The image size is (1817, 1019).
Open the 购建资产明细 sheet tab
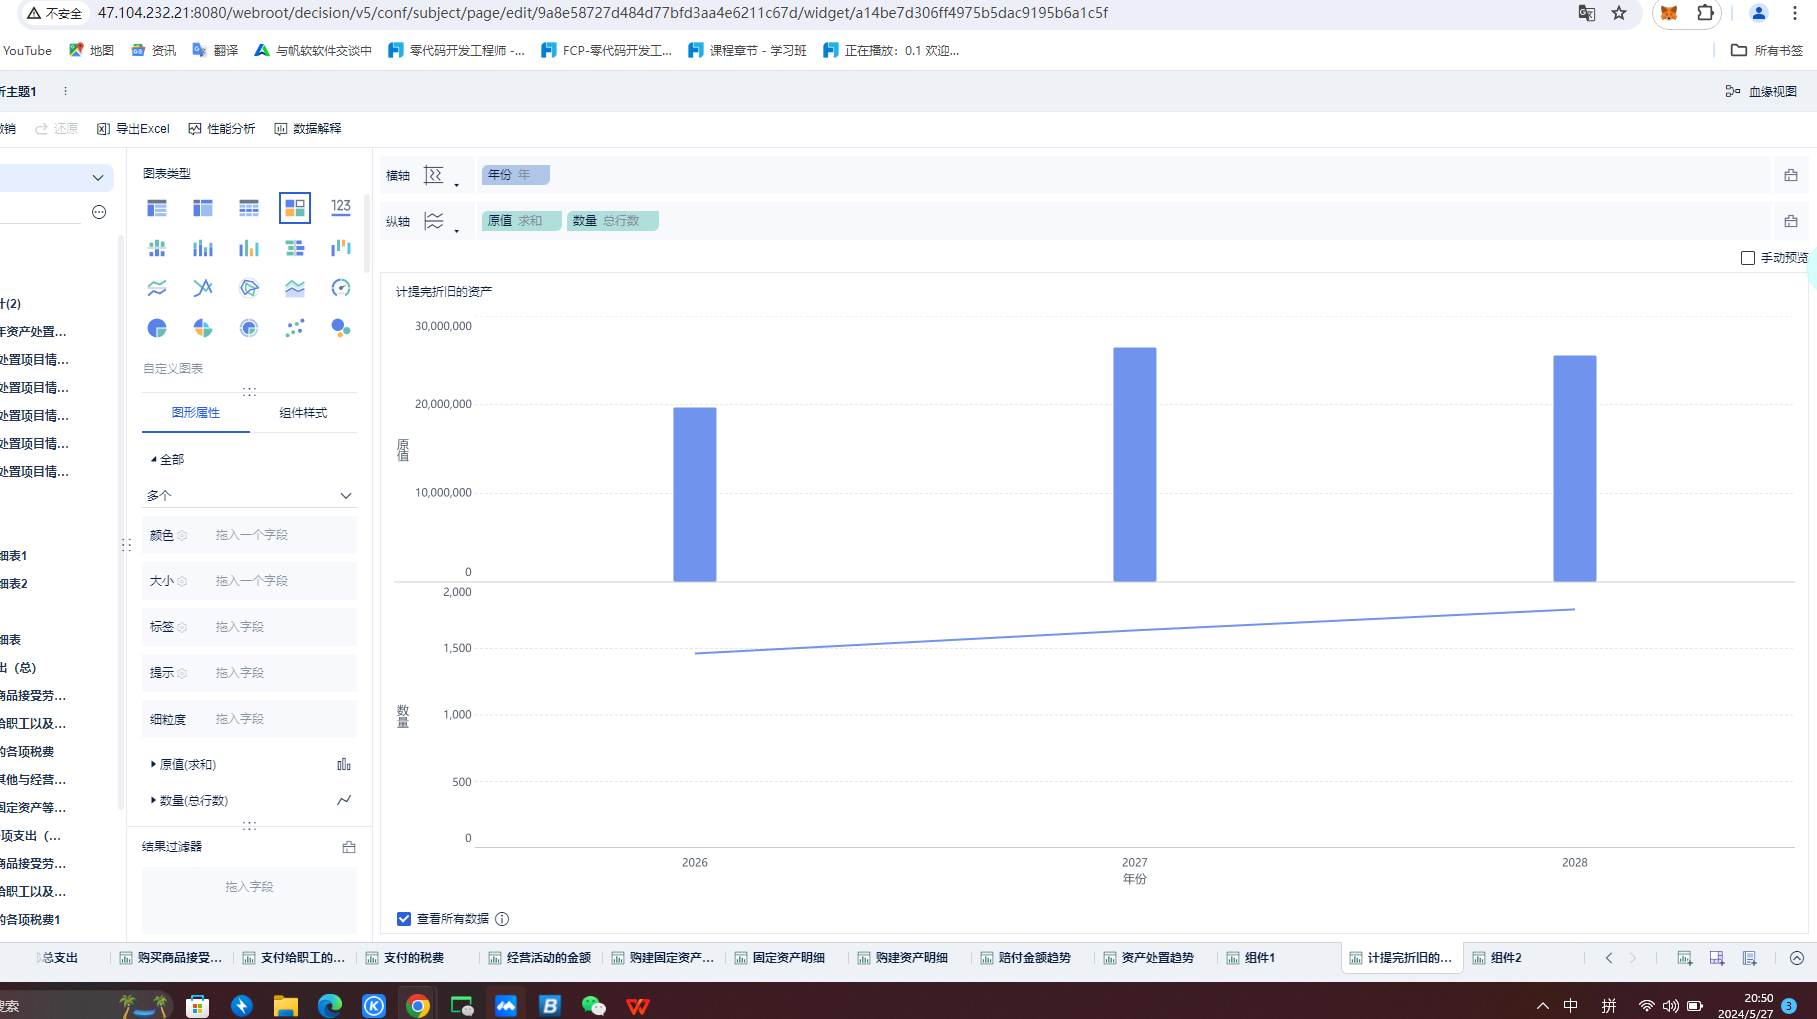pos(901,958)
